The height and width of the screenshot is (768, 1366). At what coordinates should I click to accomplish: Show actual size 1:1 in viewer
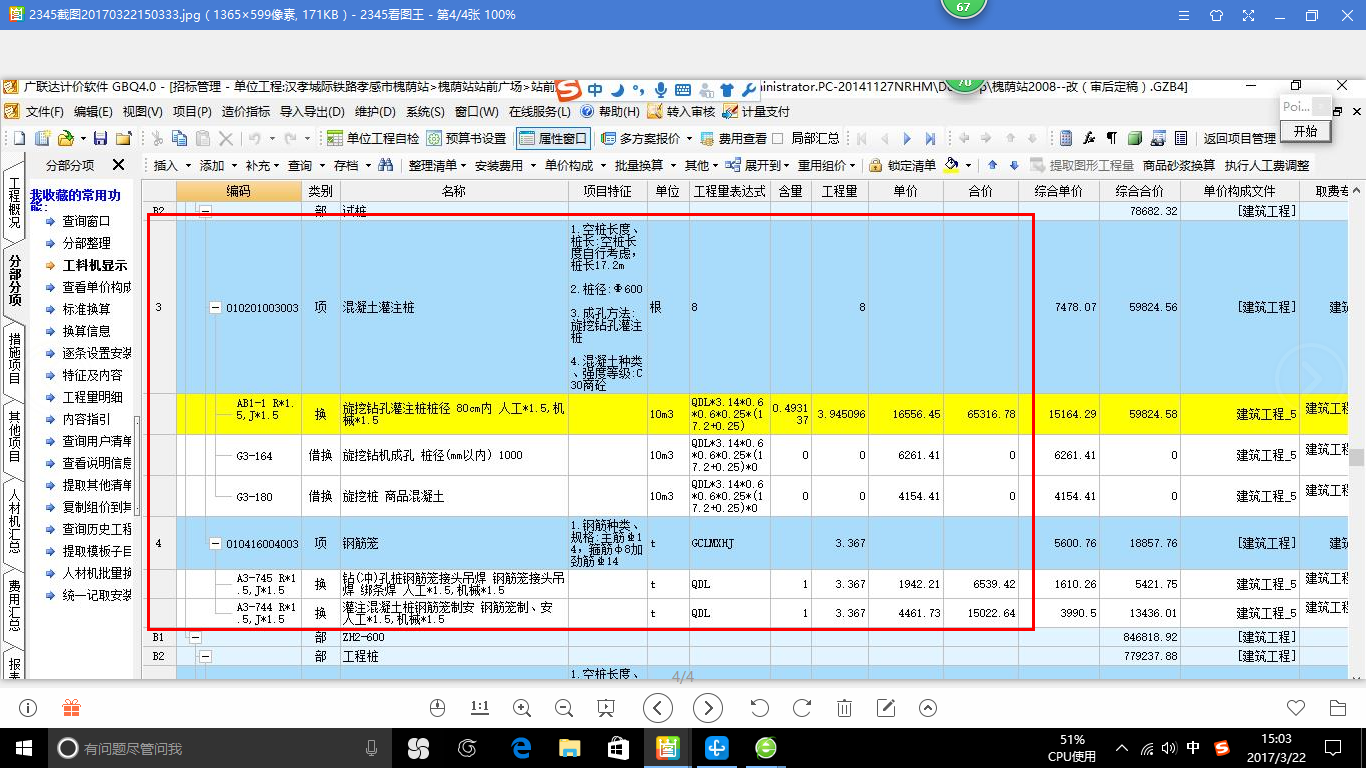pyautogui.click(x=479, y=708)
